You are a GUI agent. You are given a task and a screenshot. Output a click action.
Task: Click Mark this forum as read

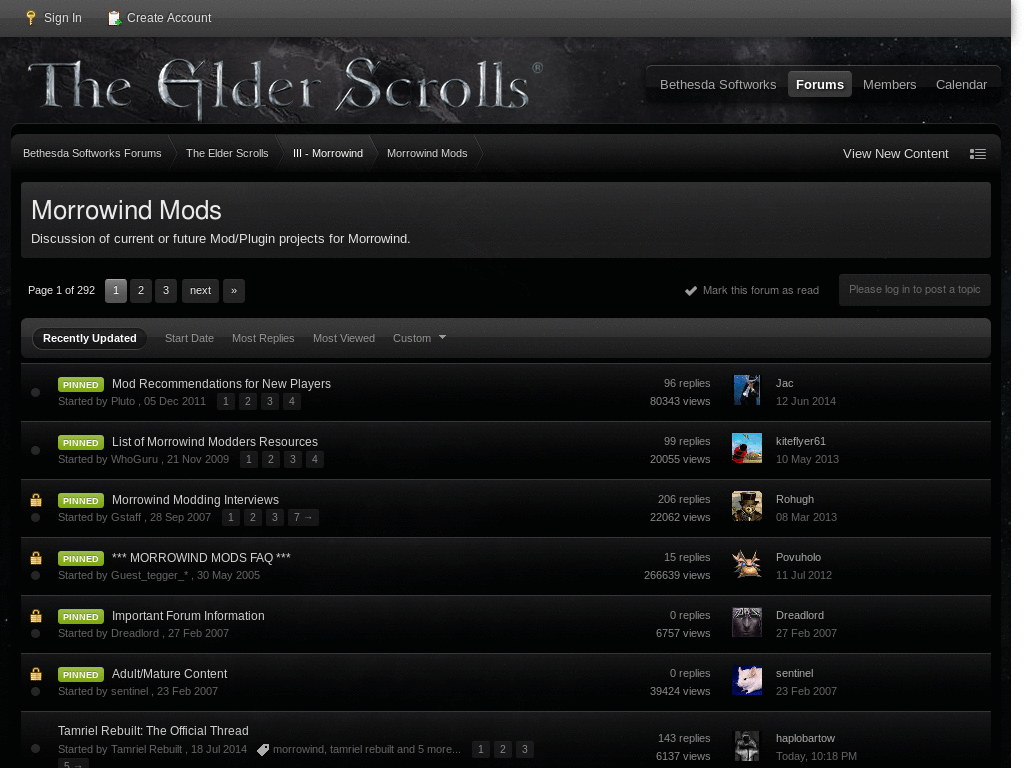761,291
